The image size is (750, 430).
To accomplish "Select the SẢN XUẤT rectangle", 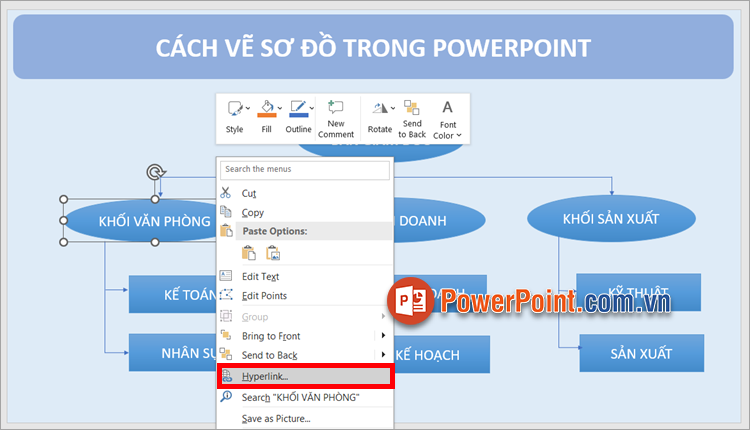I will pyautogui.click(x=641, y=353).
